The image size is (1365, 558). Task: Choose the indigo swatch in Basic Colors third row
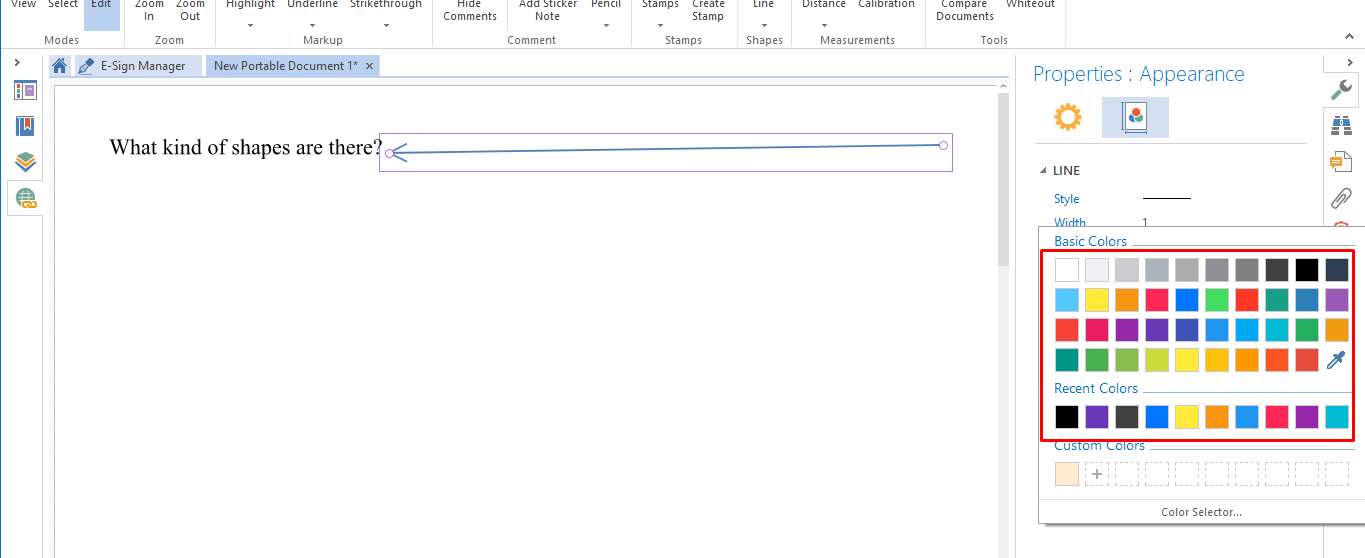click(x=1187, y=330)
